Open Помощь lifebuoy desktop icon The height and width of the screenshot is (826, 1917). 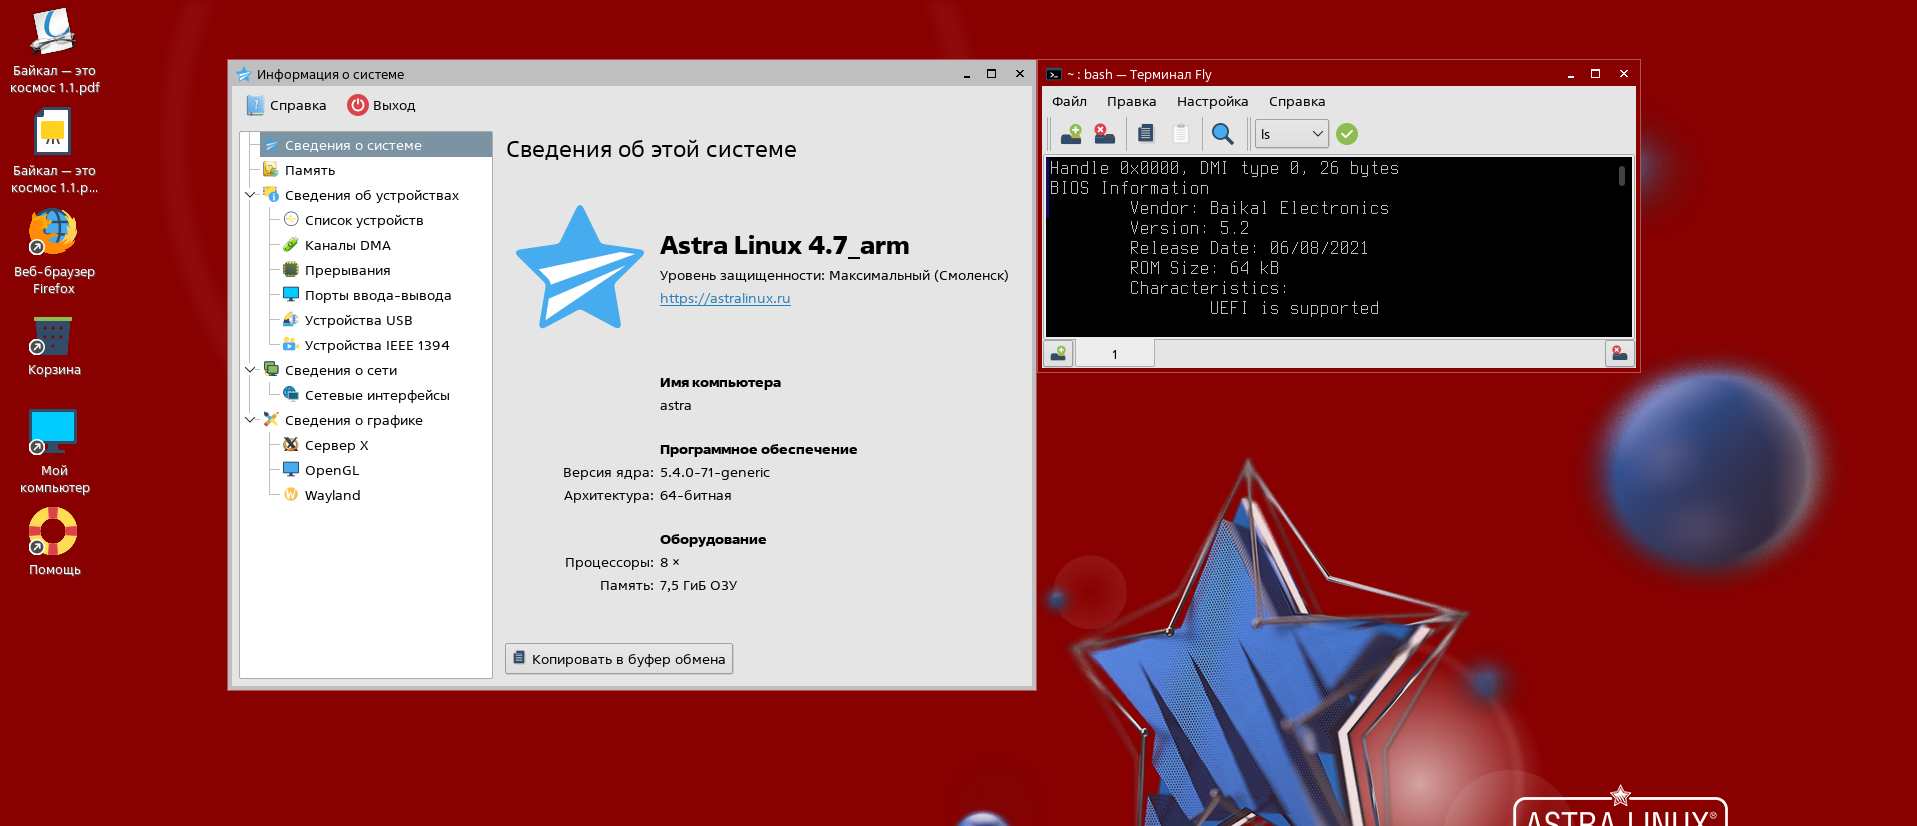[54, 541]
